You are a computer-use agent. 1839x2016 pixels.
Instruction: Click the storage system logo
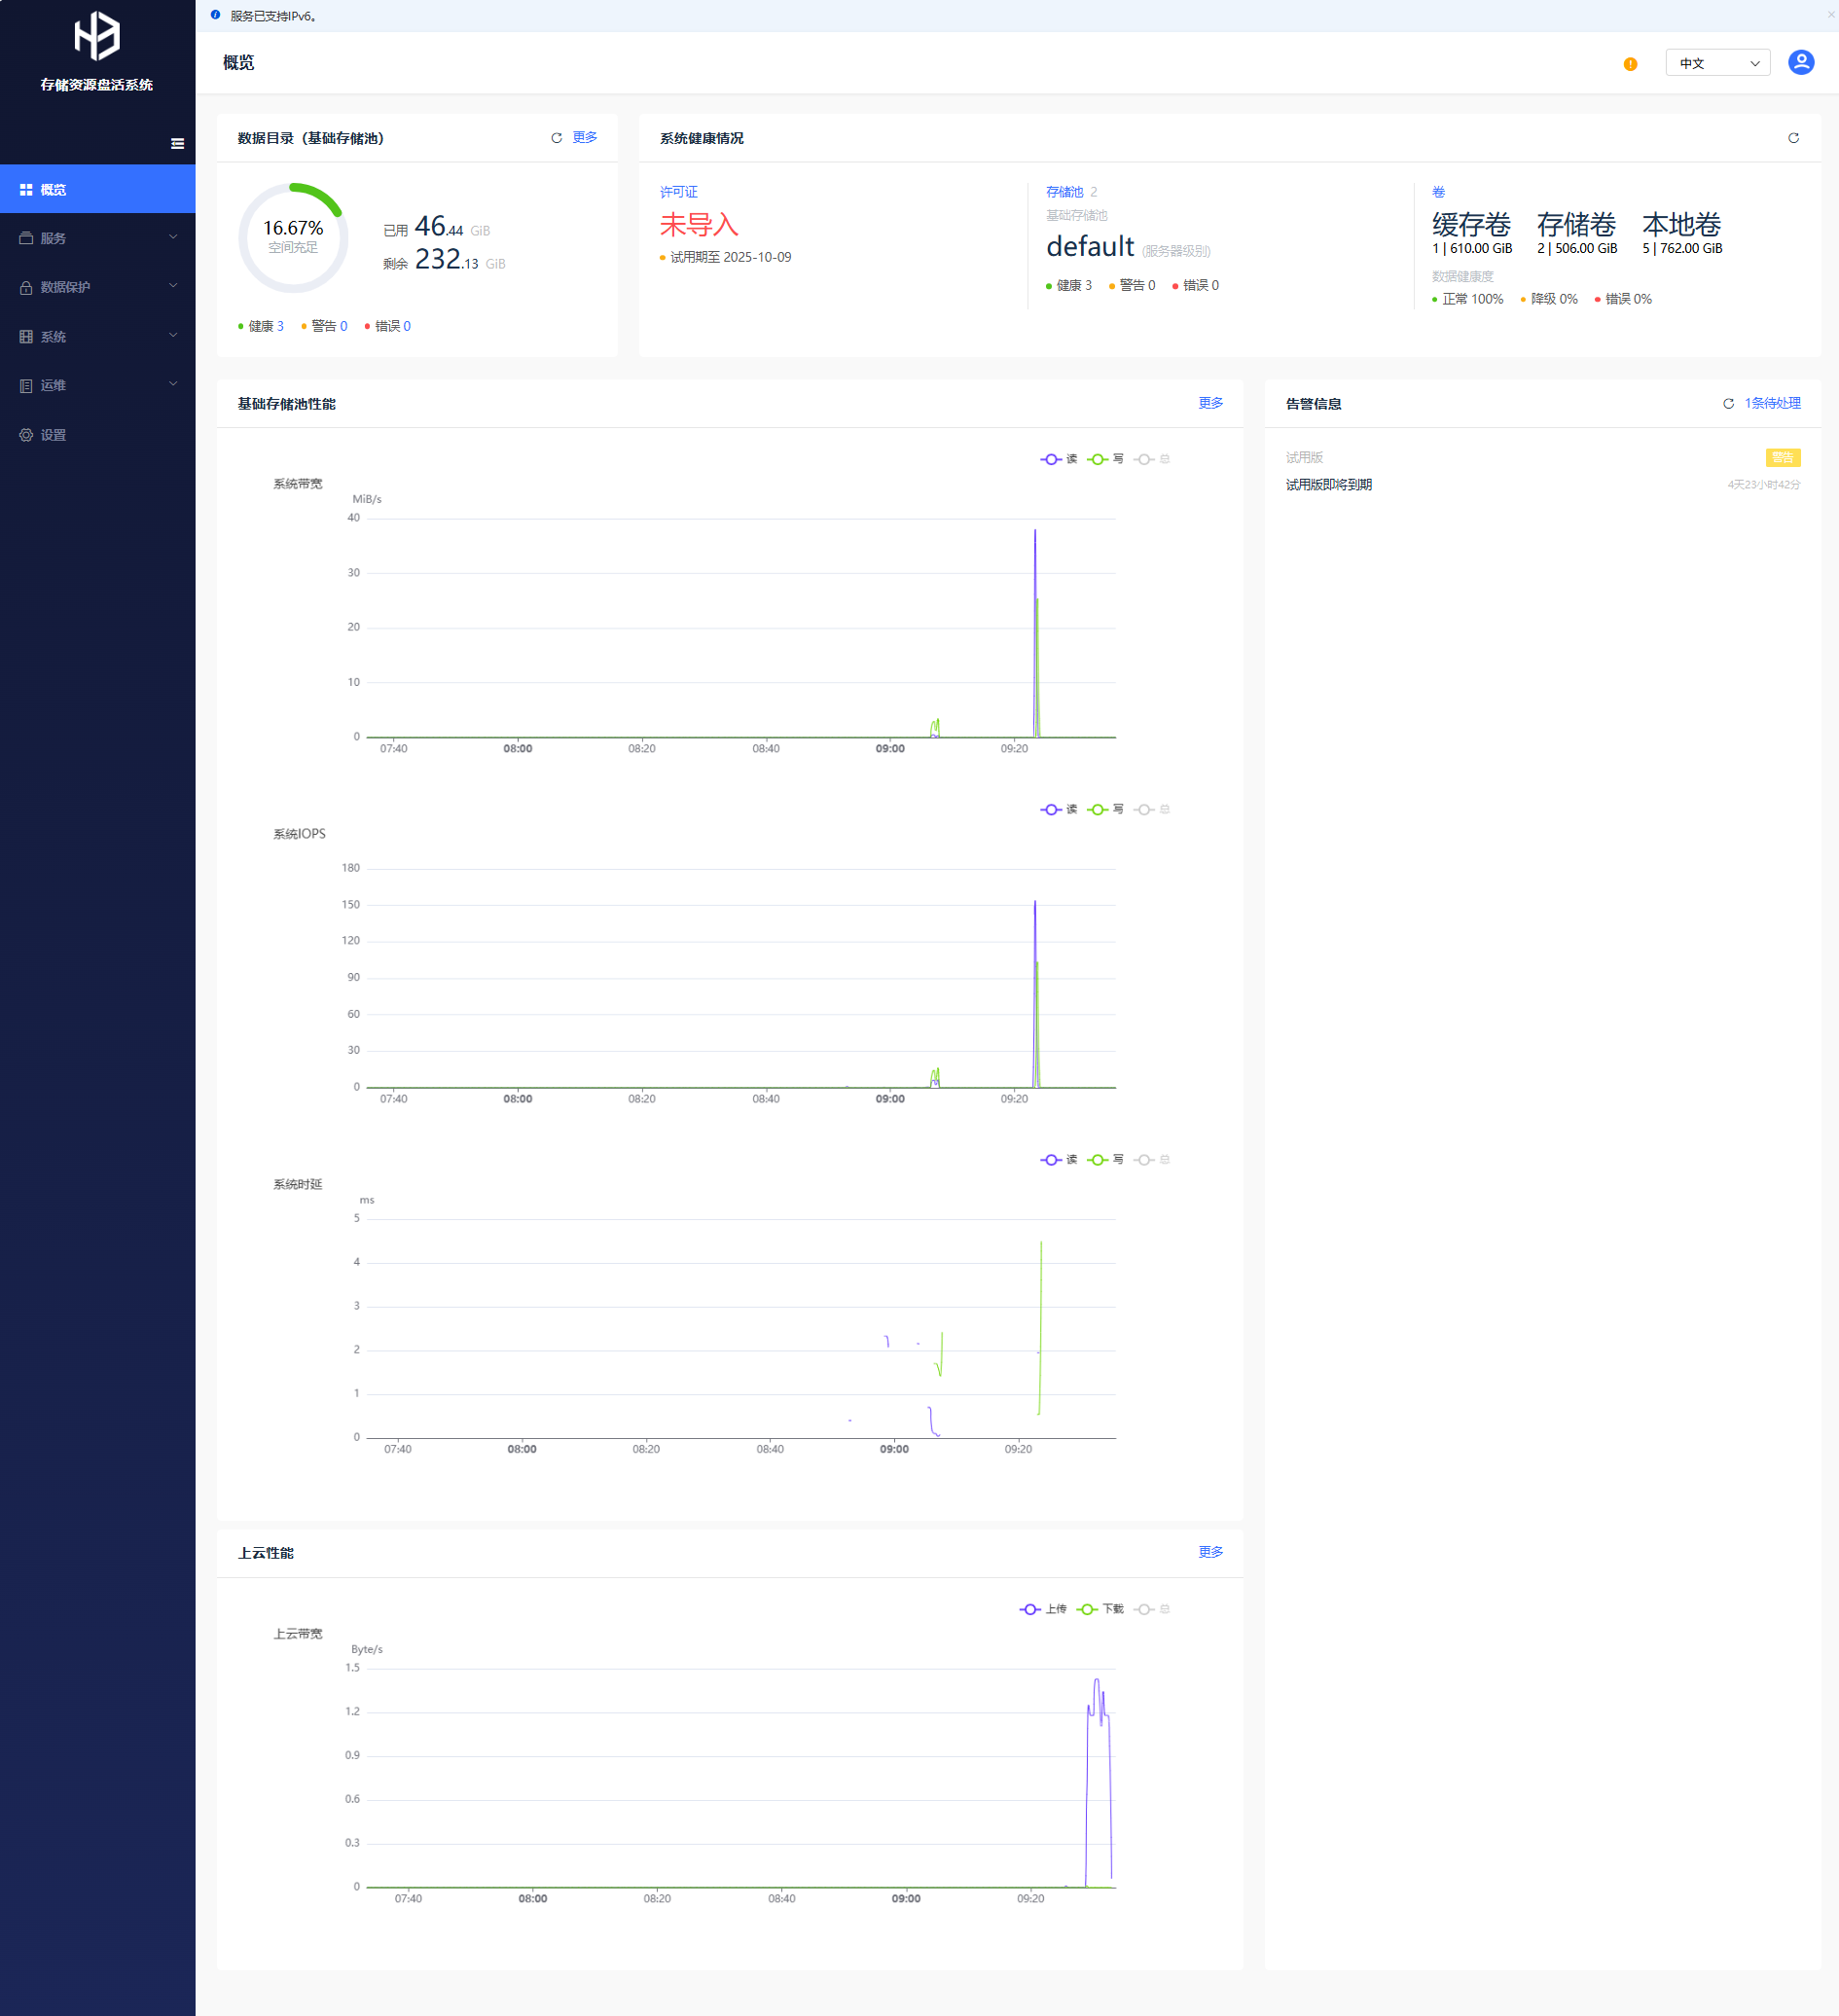pos(97,37)
